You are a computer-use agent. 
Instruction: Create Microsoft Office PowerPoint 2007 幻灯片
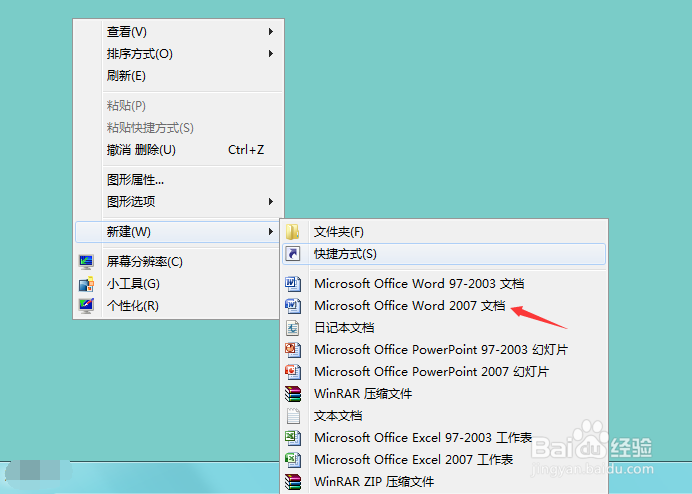[x=444, y=372]
